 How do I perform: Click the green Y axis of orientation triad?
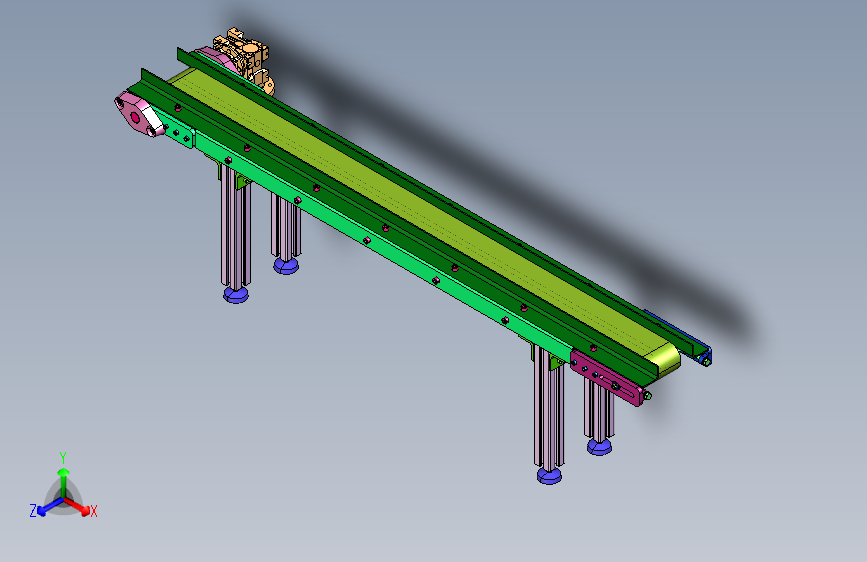click(x=64, y=482)
